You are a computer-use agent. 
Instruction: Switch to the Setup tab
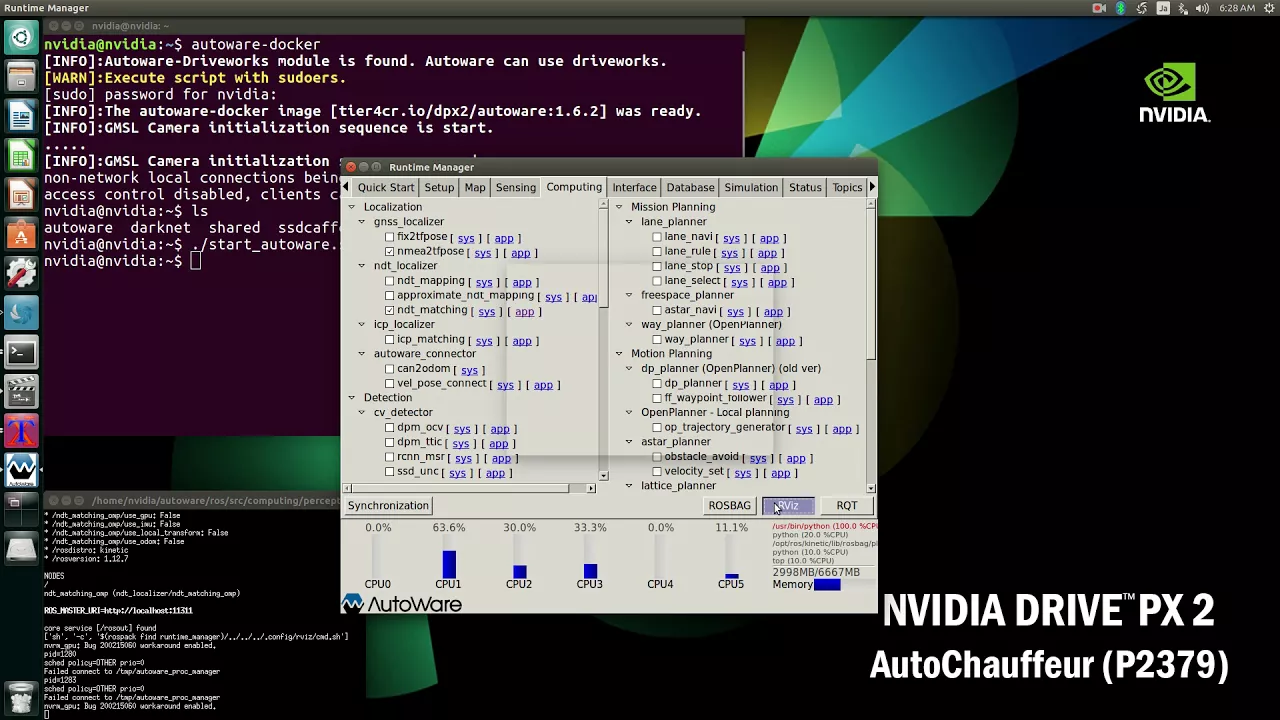click(439, 187)
